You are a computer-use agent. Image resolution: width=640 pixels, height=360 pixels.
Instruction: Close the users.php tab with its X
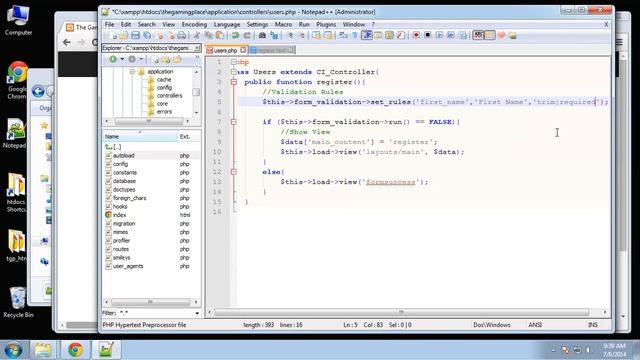pos(243,50)
